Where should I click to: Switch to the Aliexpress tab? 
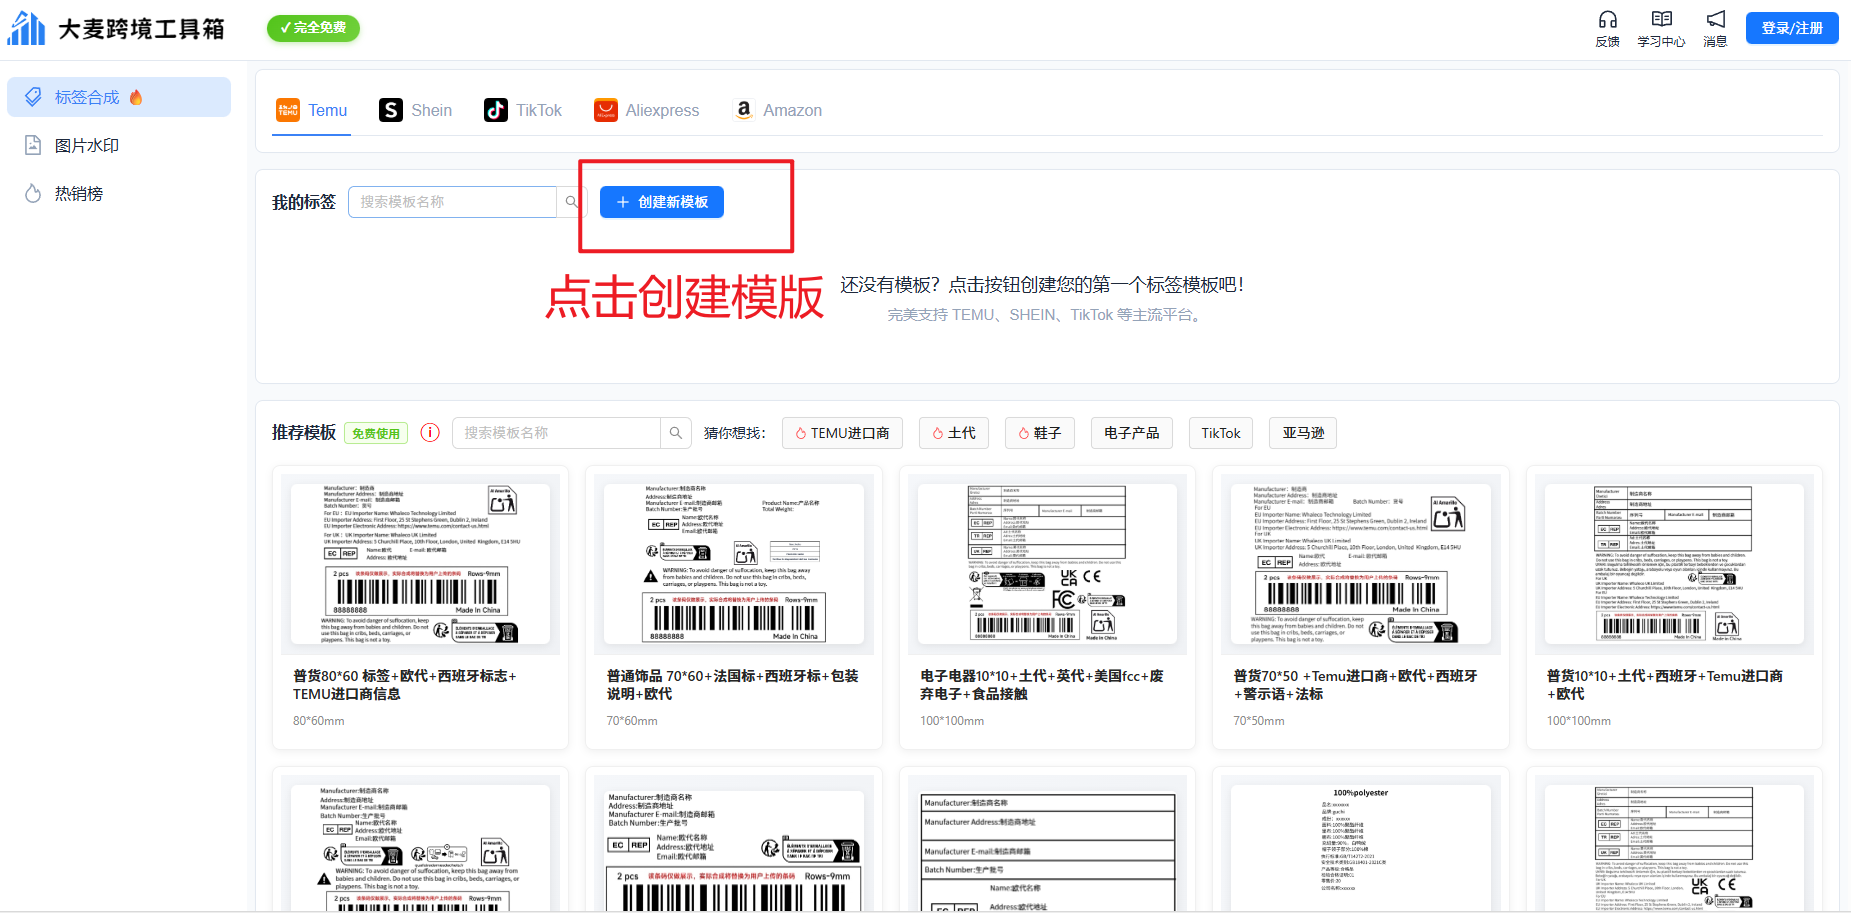[647, 110]
